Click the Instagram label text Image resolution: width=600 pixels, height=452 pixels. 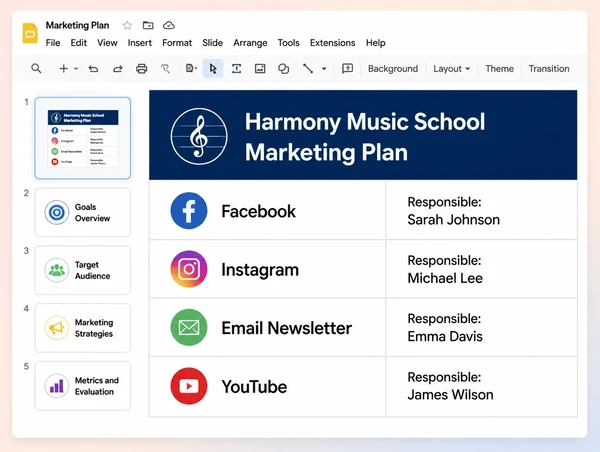260,270
